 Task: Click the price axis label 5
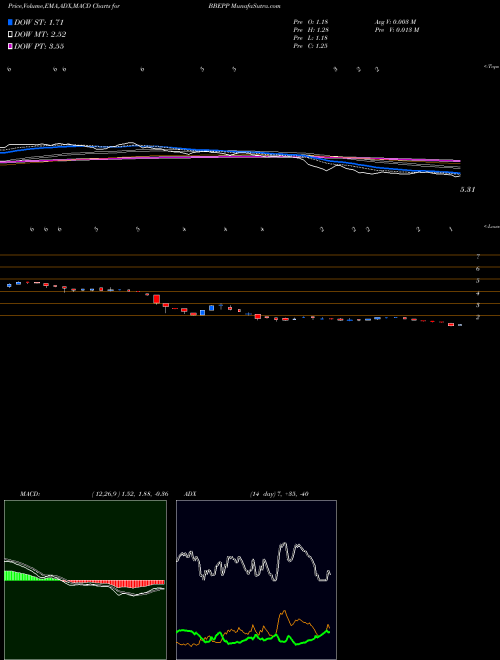[478, 281]
